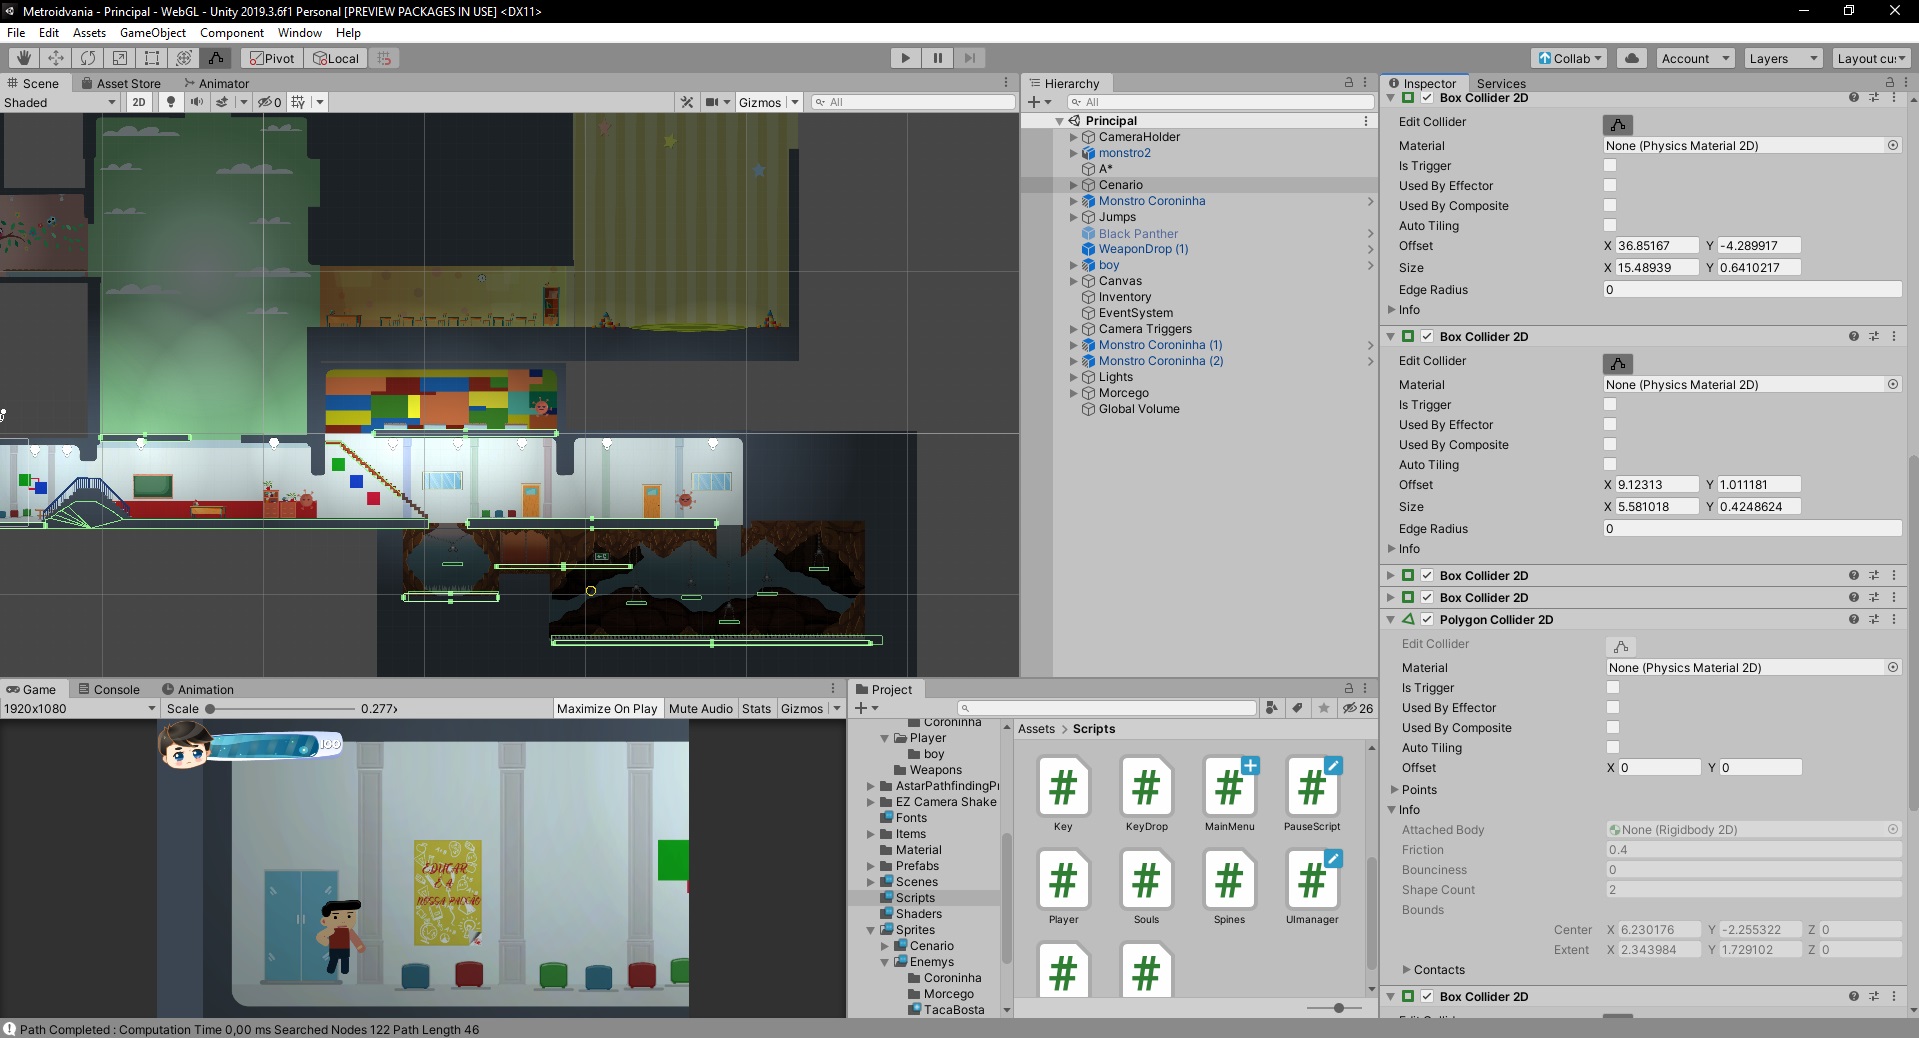Open the Player script asset

pos(1063,887)
